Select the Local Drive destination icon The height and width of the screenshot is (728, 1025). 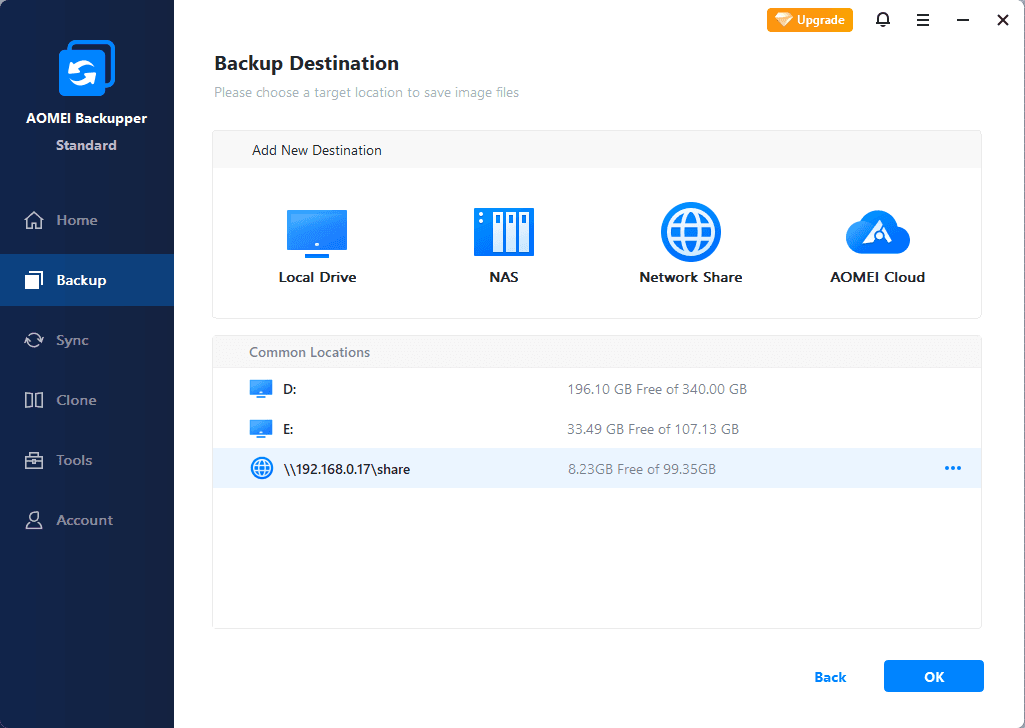click(317, 234)
